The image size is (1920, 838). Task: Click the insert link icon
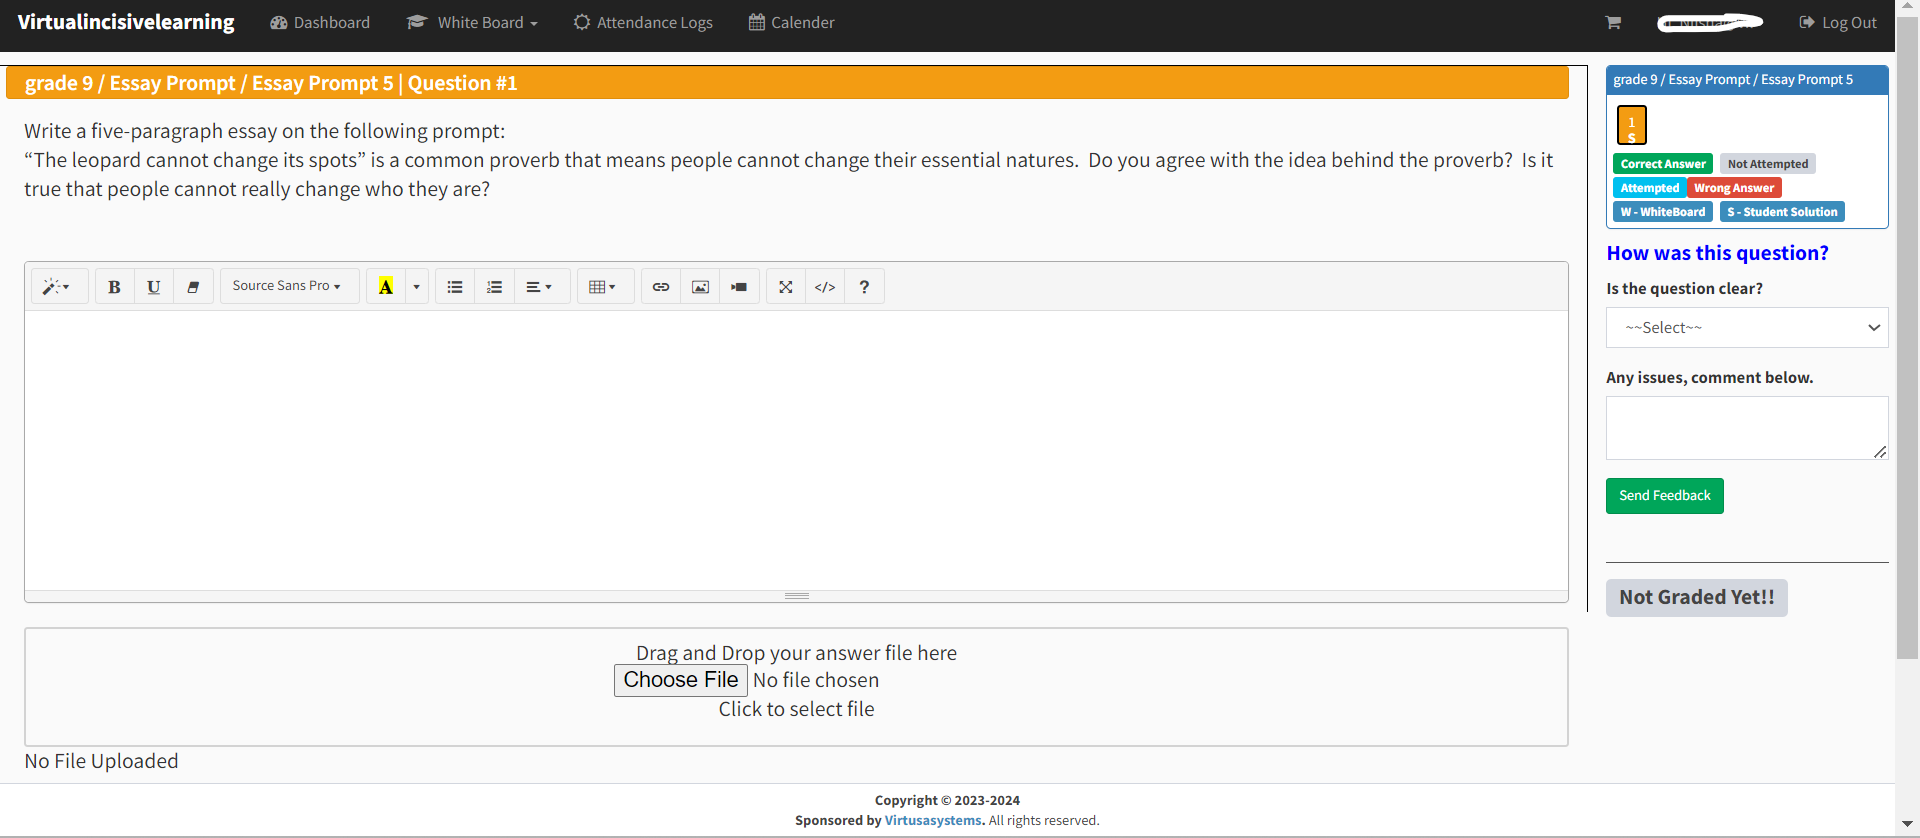click(661, 287)
